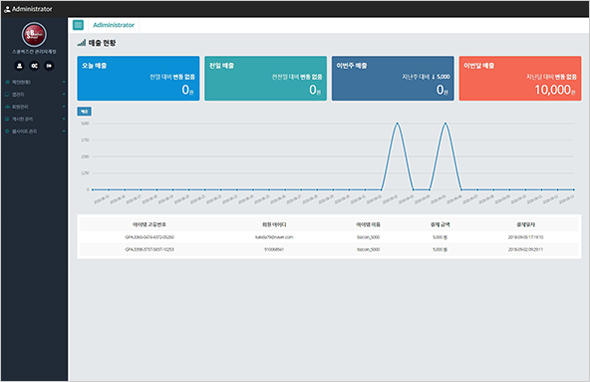The image size is (590, 382).
Task: Click the Administrator user label in top bar
Action: pos(32,9)
